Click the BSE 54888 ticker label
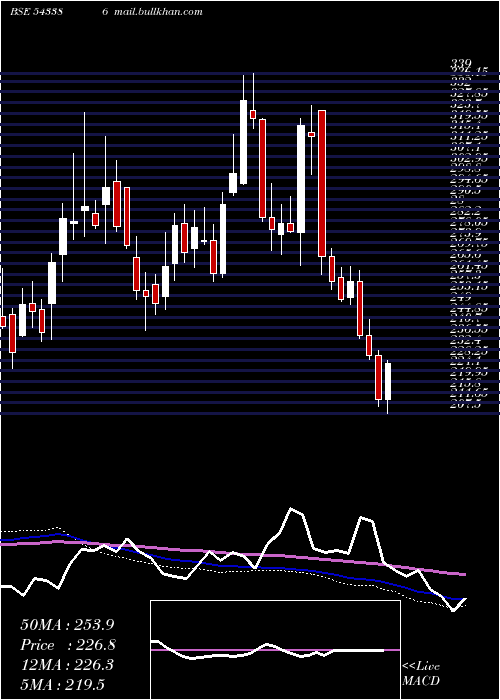The height and width of the screenshot is (700, 500). coord(37,12)
